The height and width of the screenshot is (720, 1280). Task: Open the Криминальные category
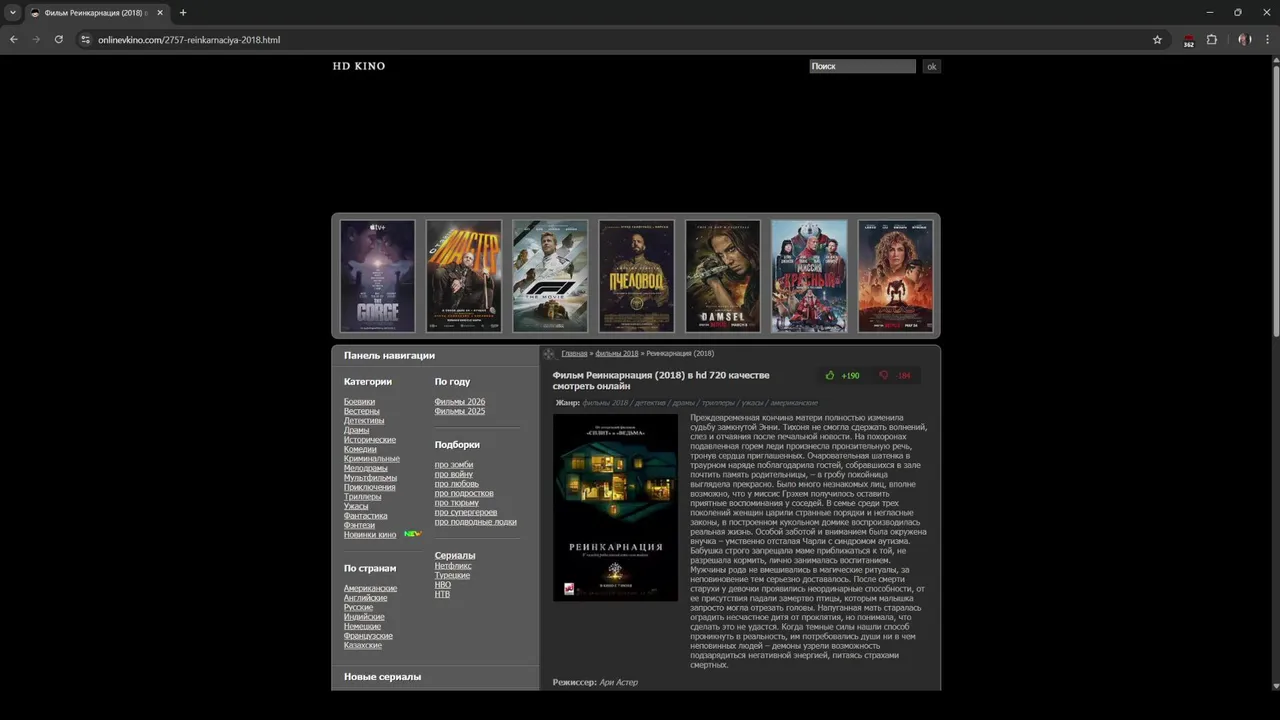pos(372,459)
